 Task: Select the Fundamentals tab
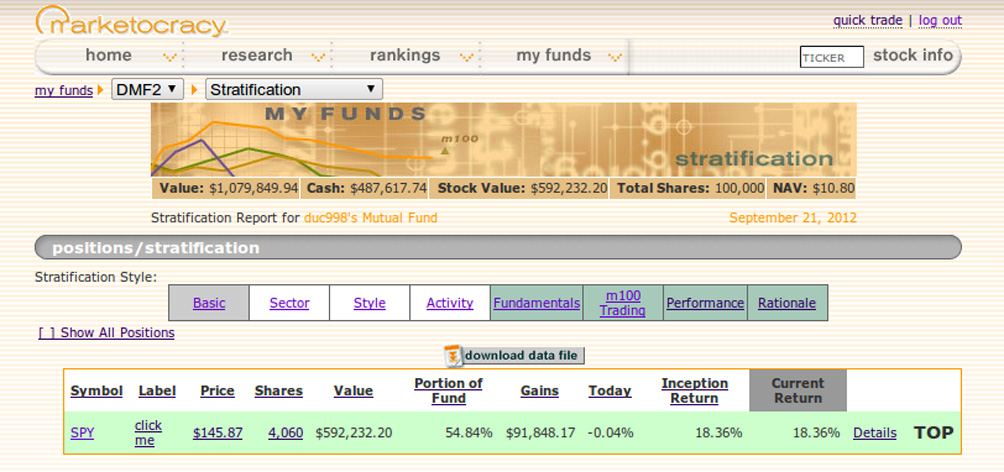pos(537,303)
